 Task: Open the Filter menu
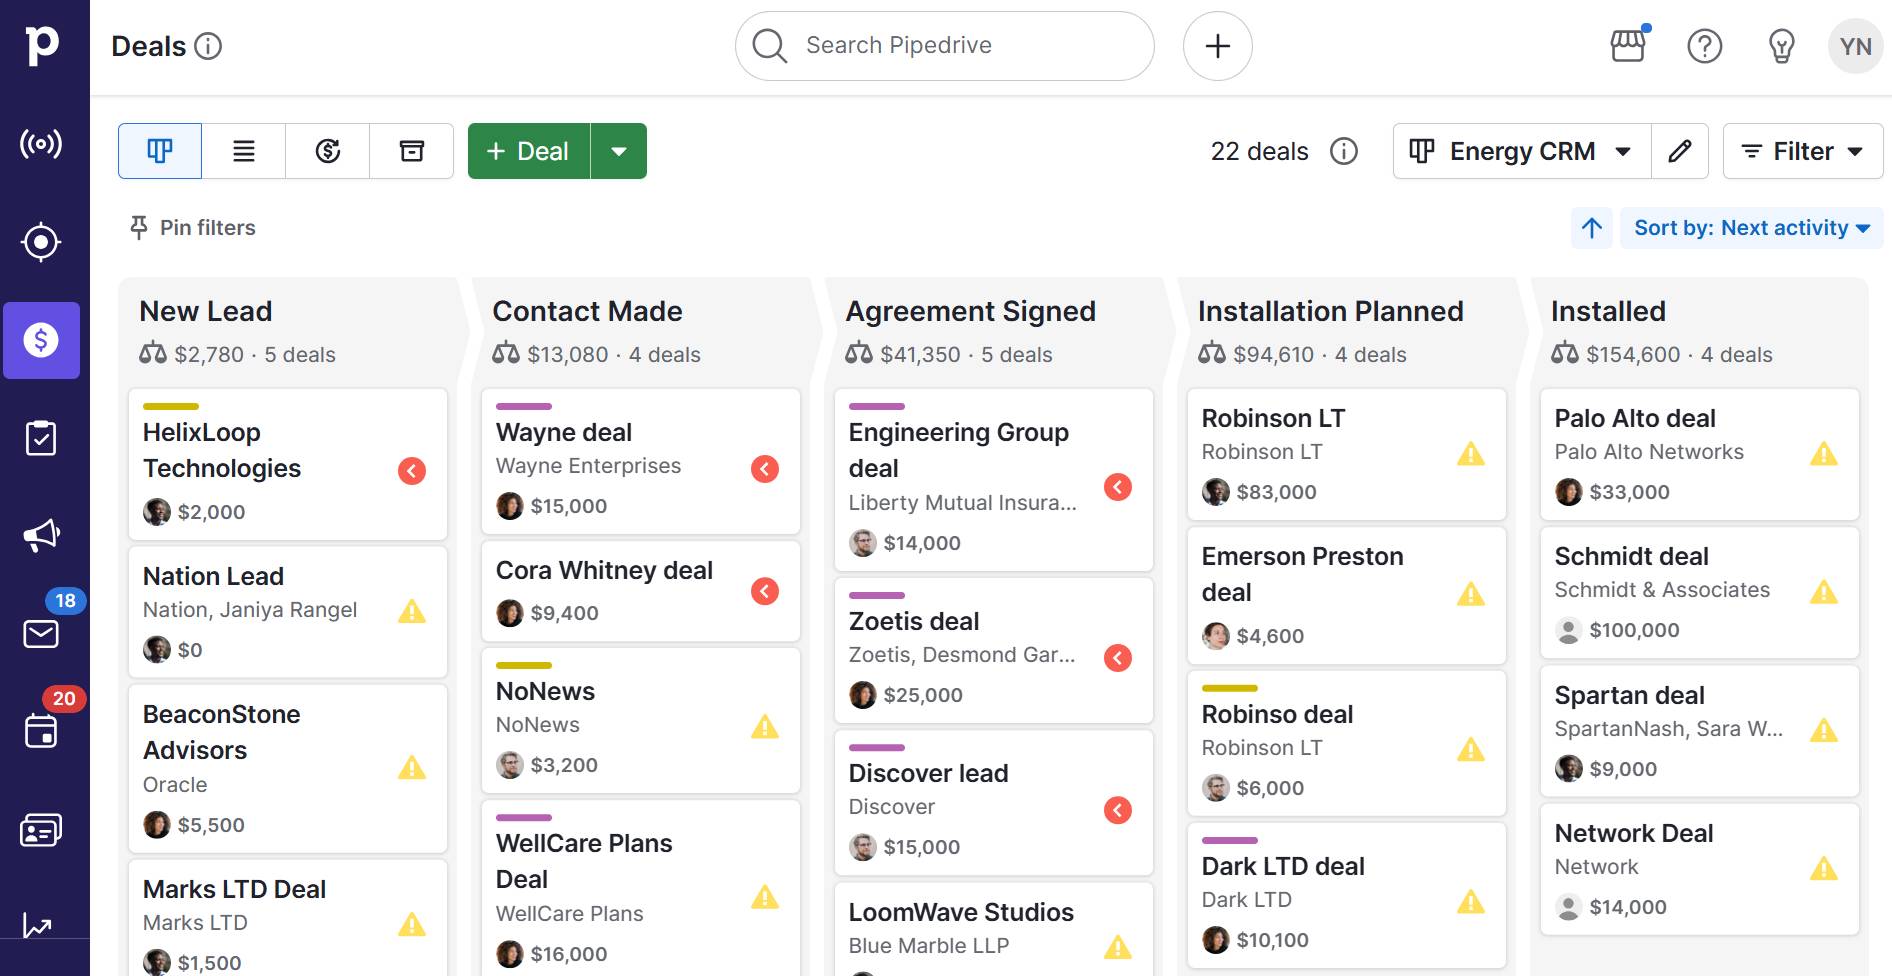click(1802, 151)
